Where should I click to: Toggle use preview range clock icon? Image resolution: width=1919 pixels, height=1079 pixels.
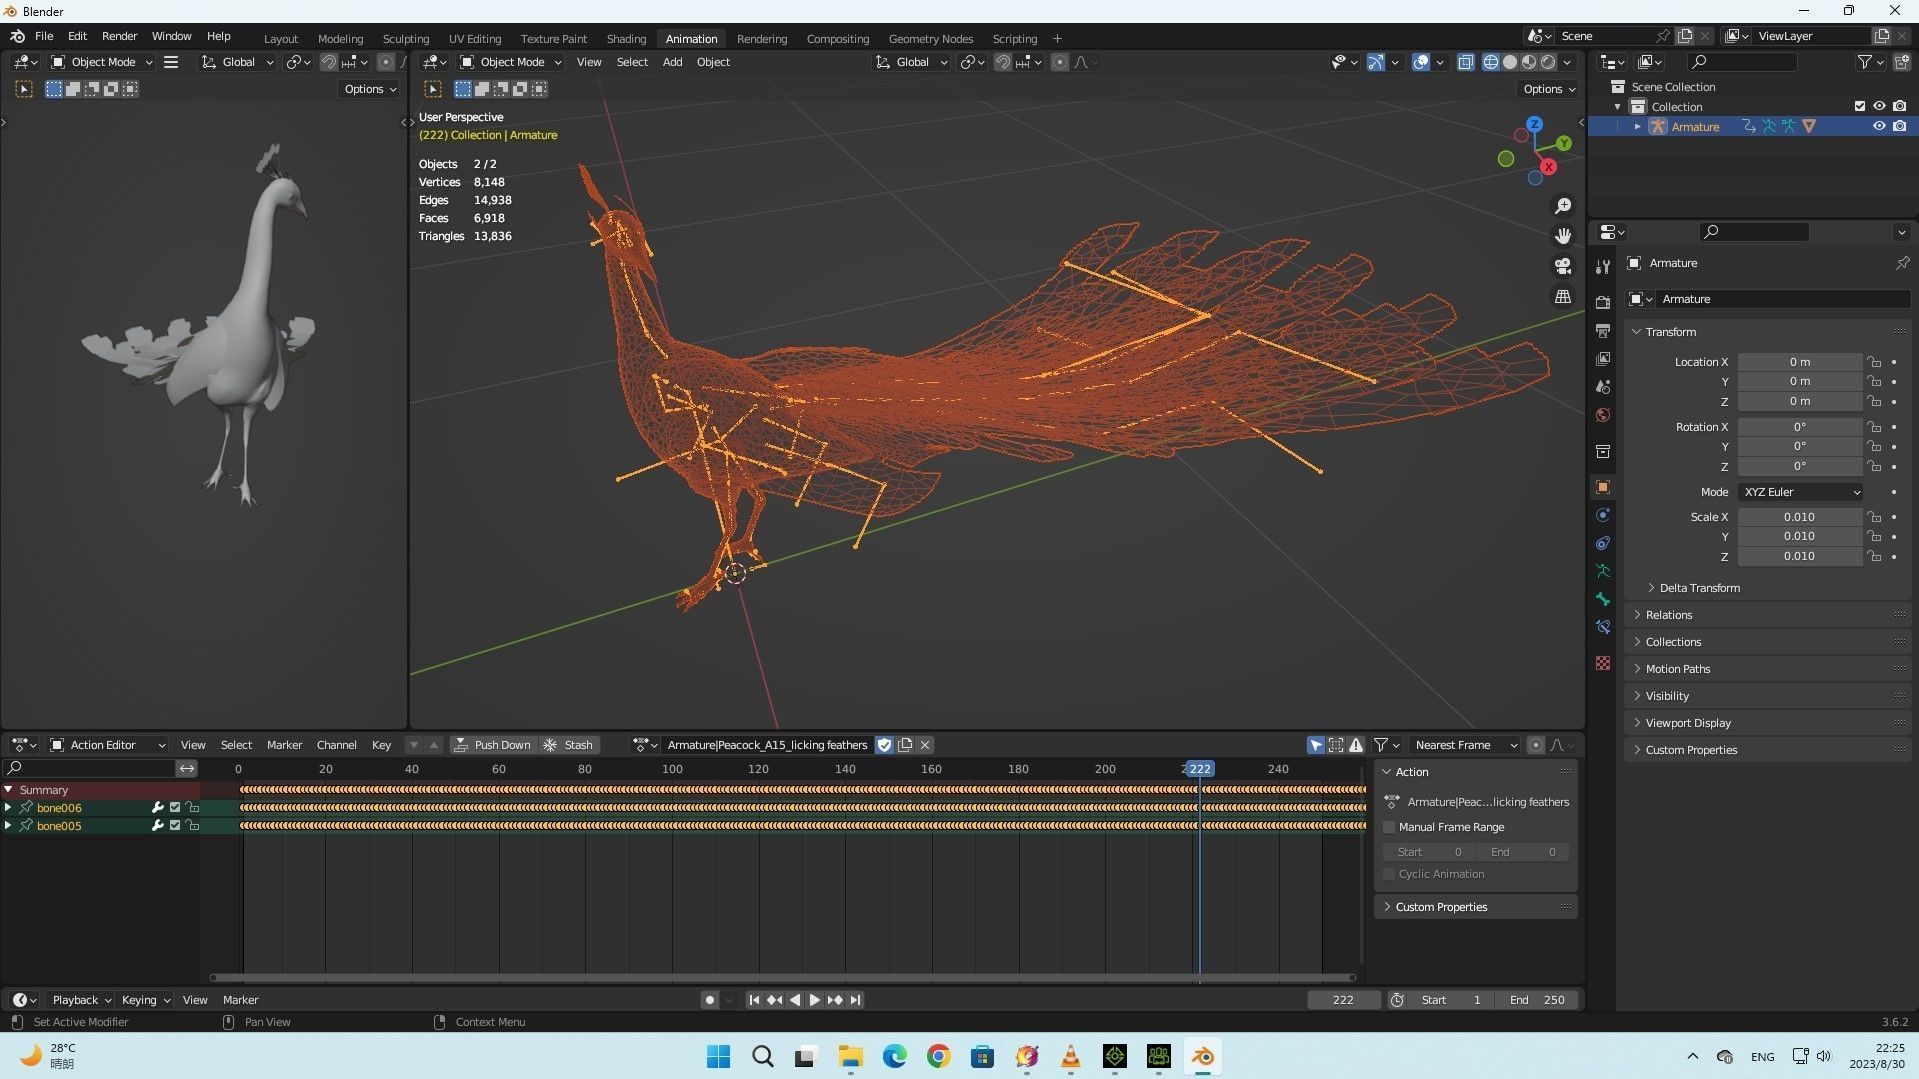pos(1397,1000)
